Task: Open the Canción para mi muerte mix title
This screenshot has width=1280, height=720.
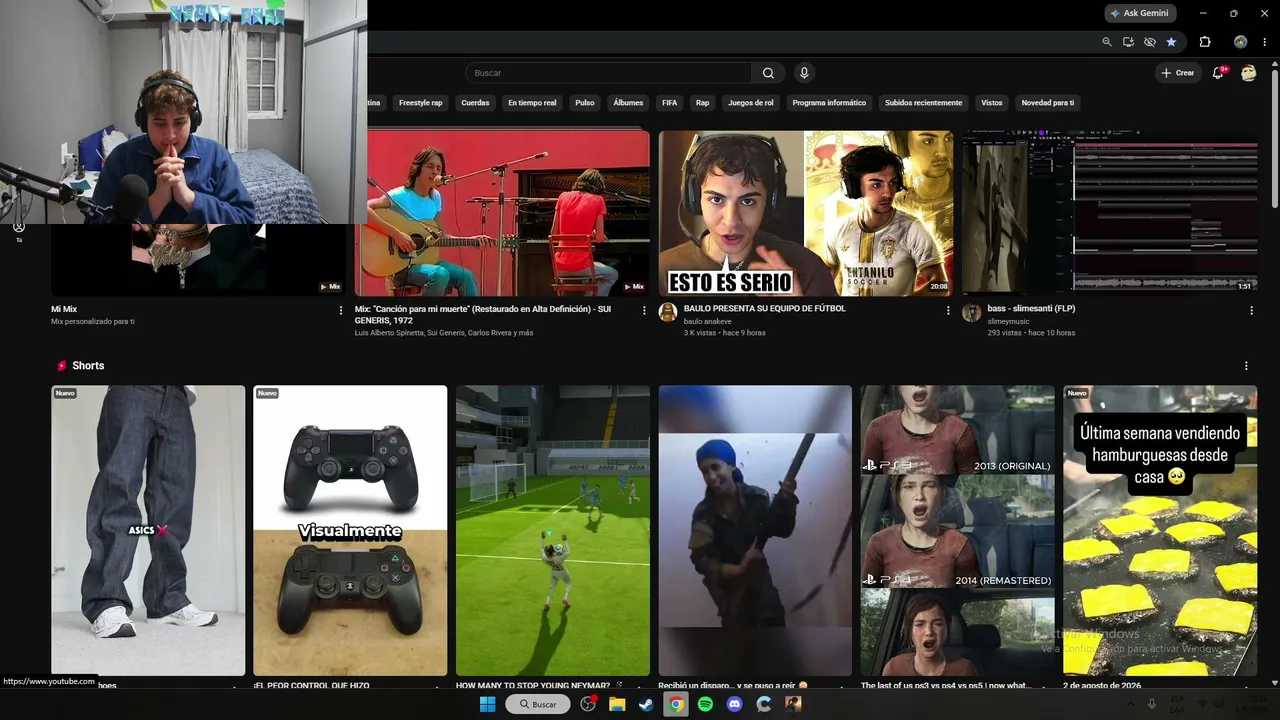Action: tap(483, 315)
